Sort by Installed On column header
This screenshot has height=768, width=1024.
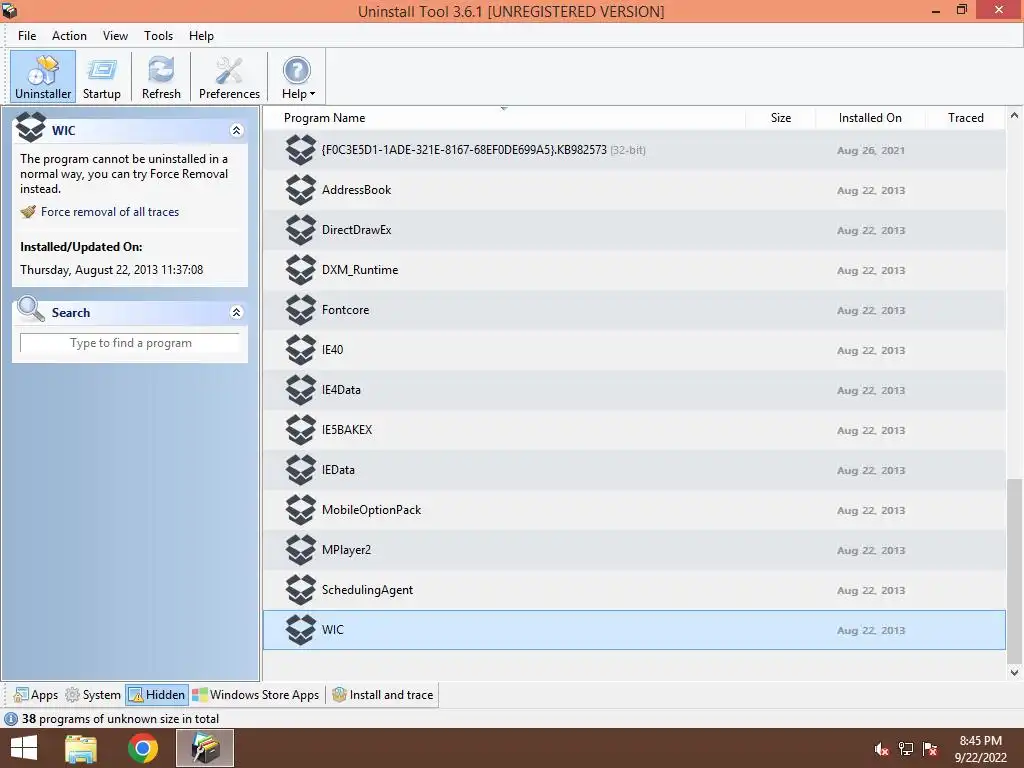870,118
